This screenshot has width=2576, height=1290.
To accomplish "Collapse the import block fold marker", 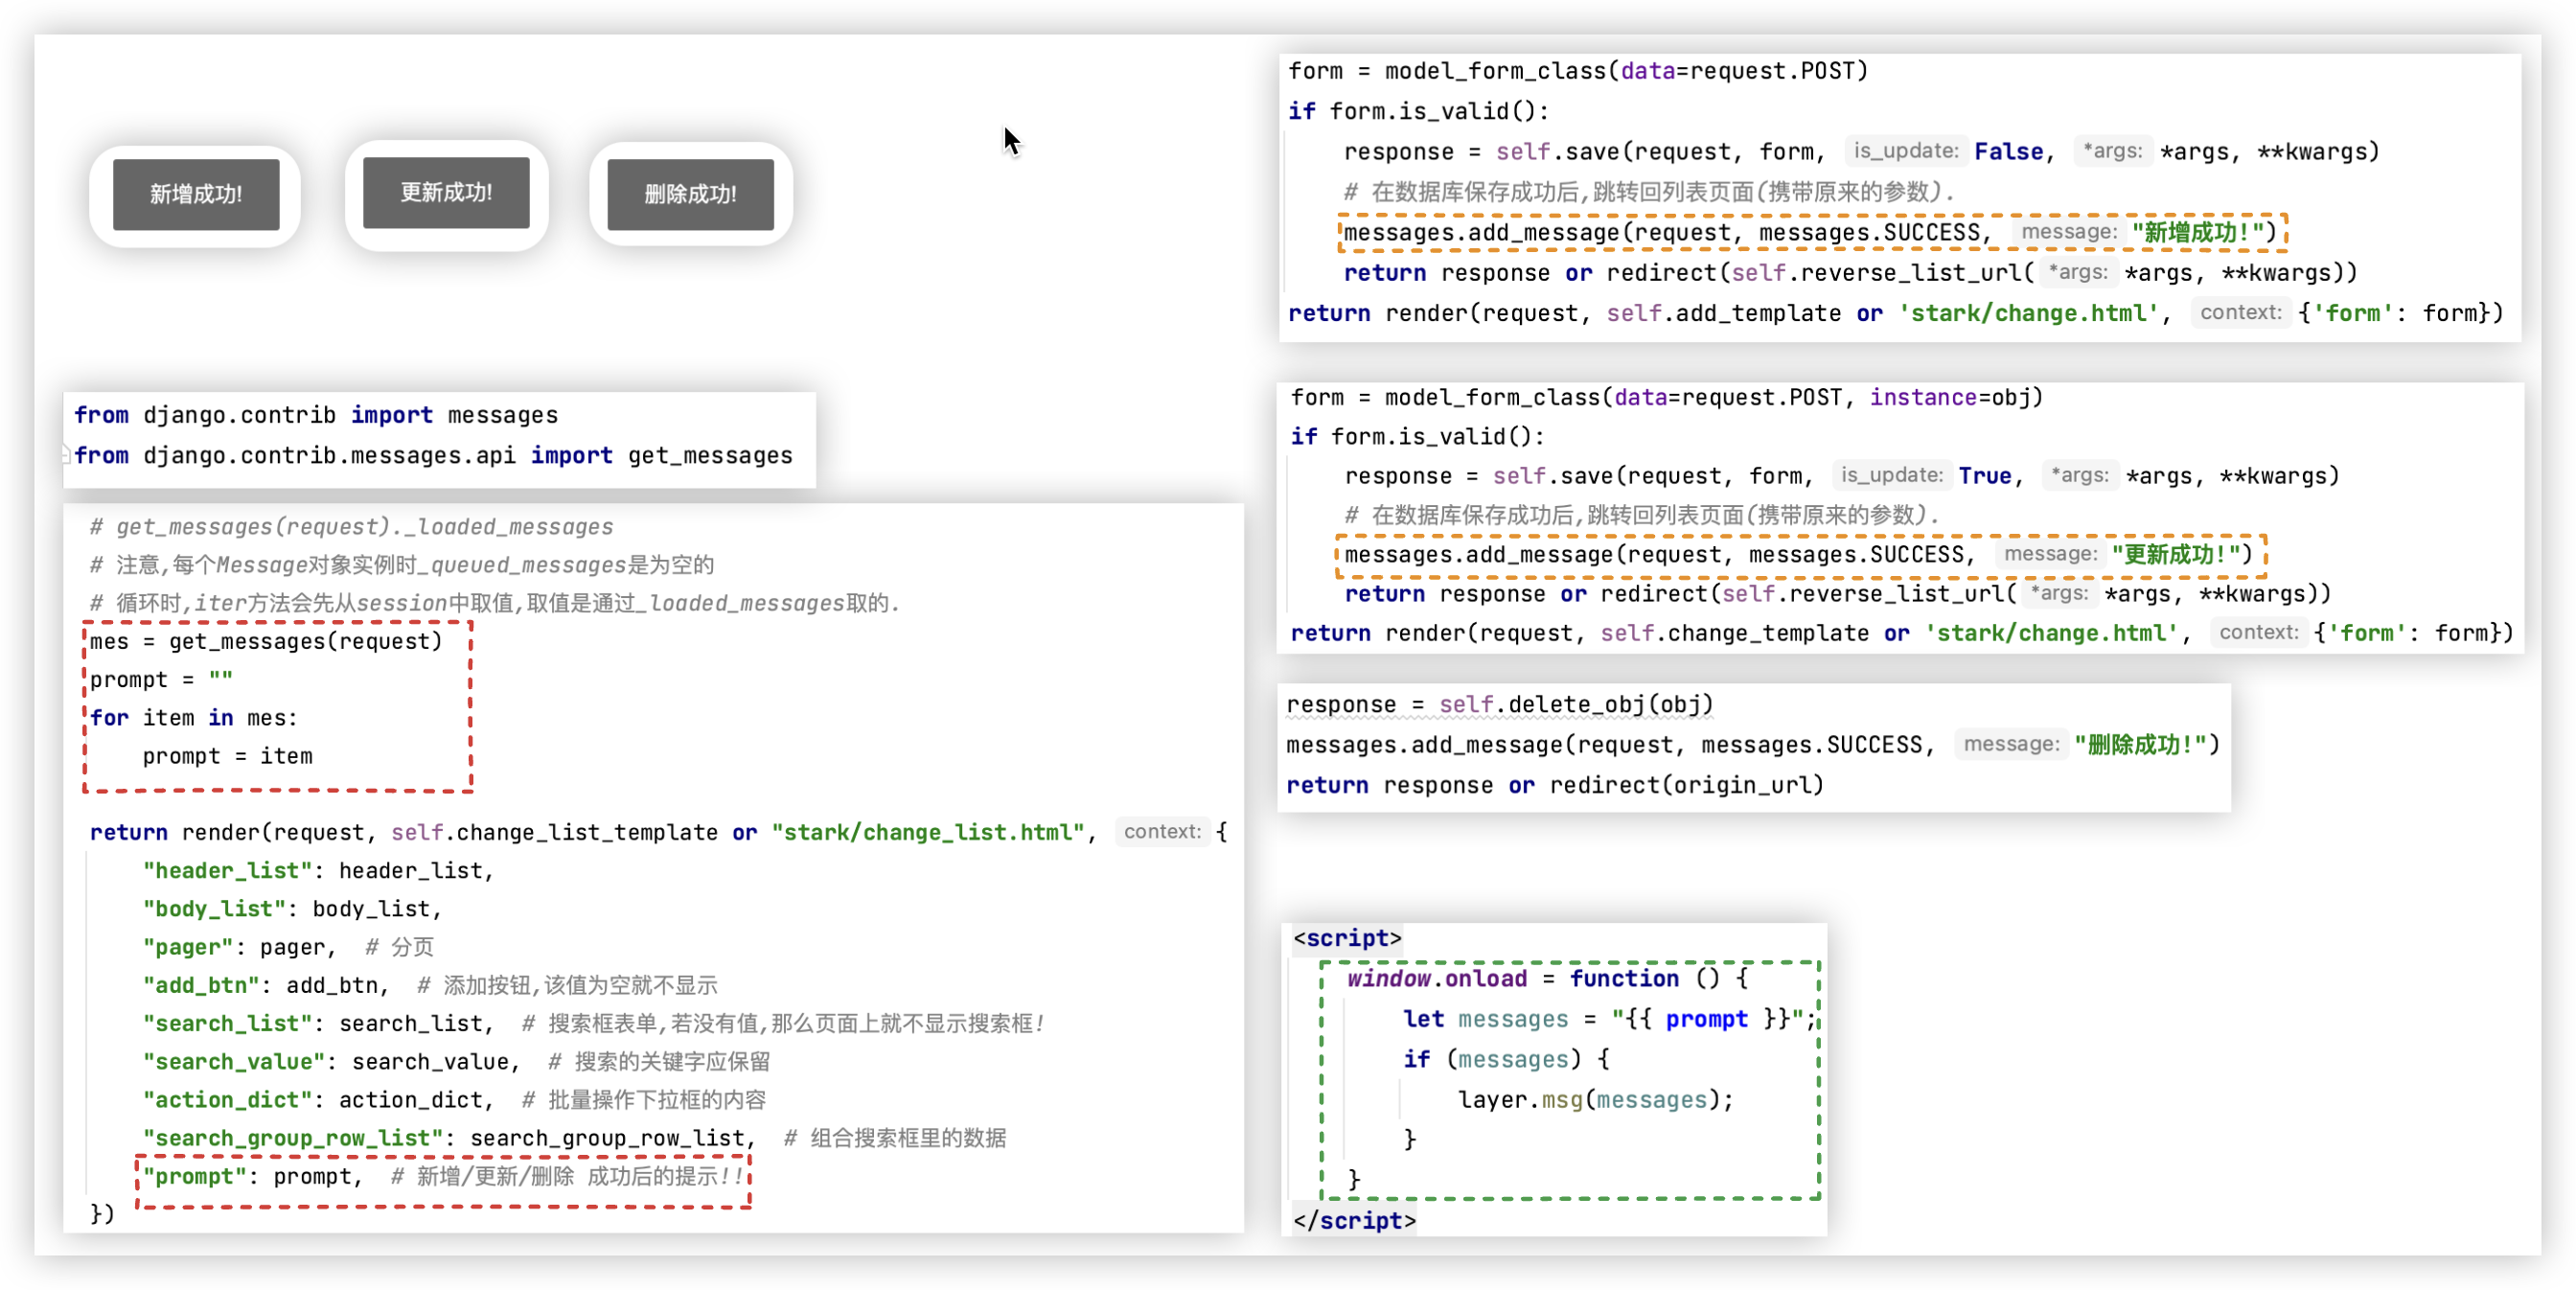I will pyautogui.click(x=66, y=455).
